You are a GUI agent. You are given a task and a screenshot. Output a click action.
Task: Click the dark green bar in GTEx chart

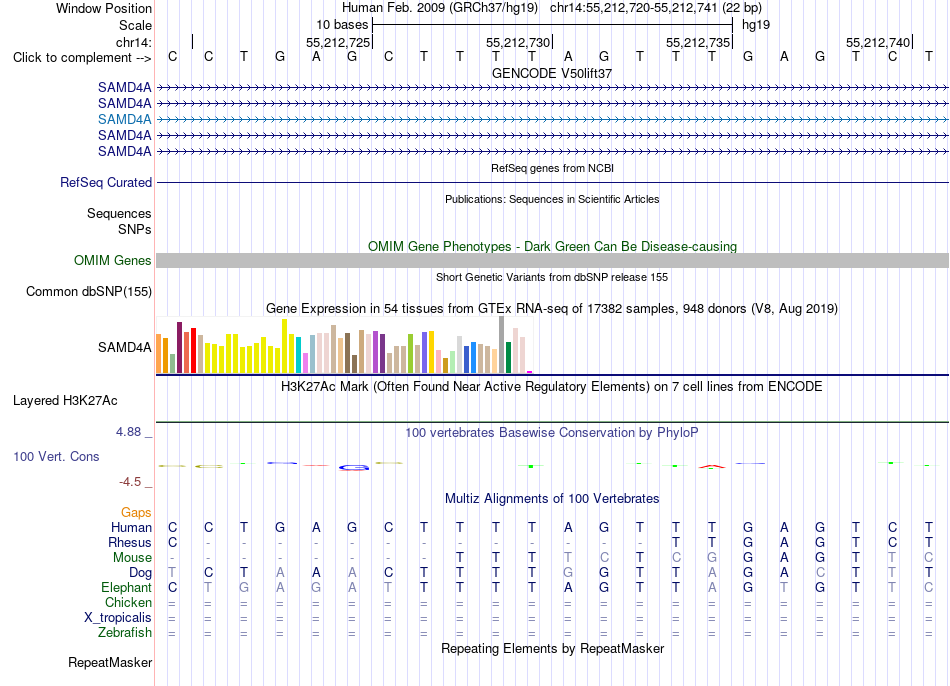508,357
